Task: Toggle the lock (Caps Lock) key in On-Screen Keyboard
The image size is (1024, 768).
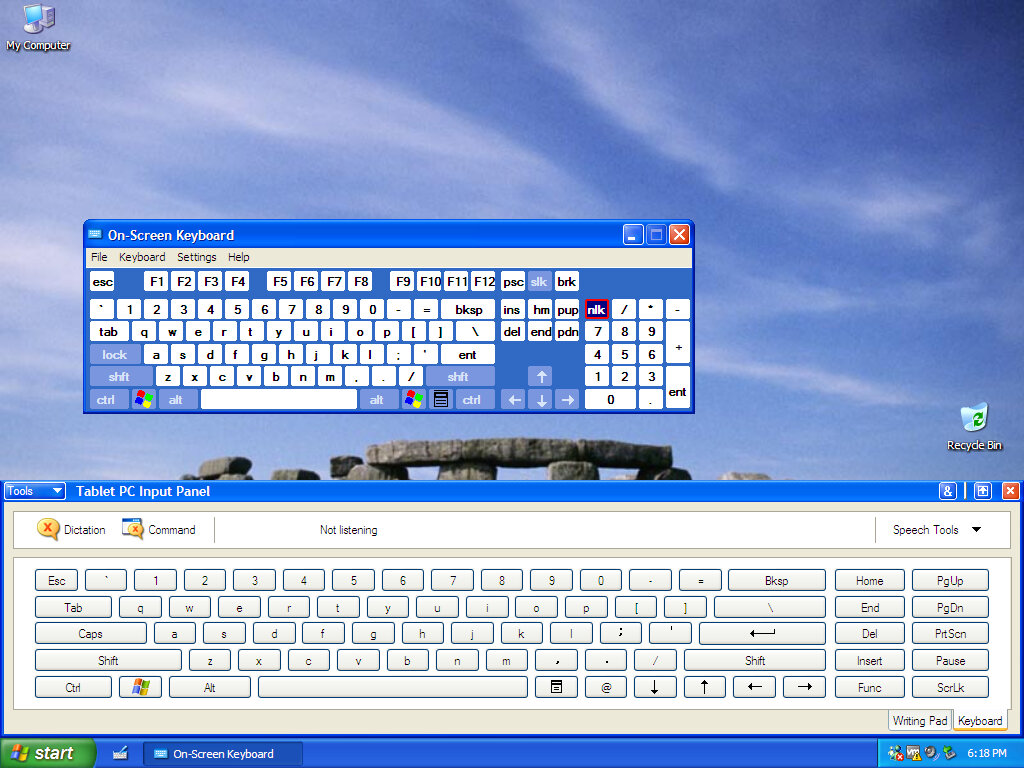Action: point(115,355)
